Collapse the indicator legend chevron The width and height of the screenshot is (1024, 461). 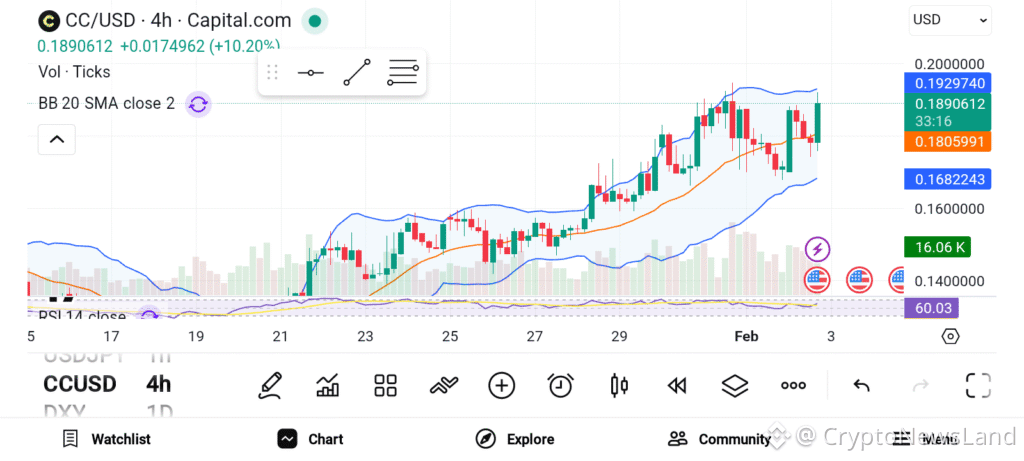pos(57,140)
